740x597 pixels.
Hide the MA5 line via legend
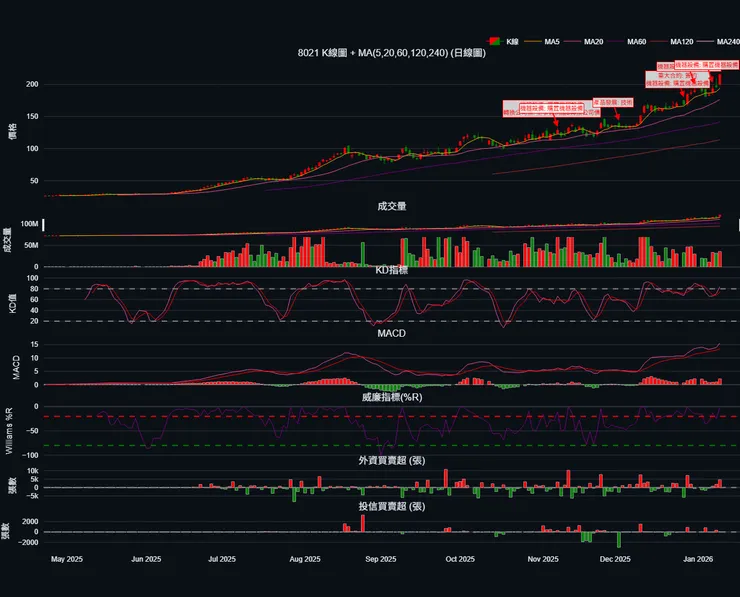pyautogui.click(x=542, y=42)
